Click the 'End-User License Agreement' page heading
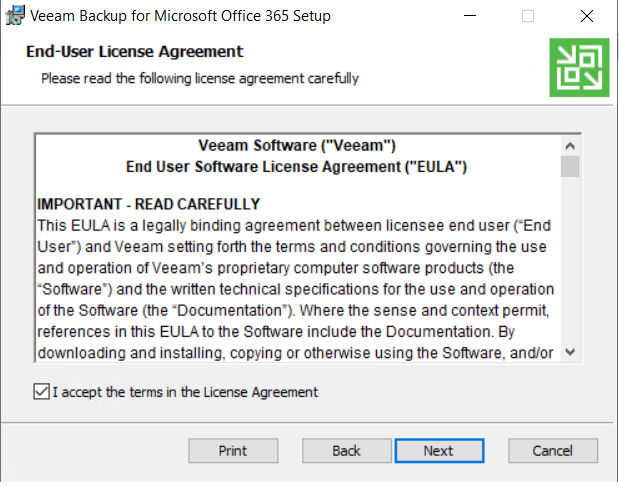Viewport: 619px width, 487px height. coord(135,52)
